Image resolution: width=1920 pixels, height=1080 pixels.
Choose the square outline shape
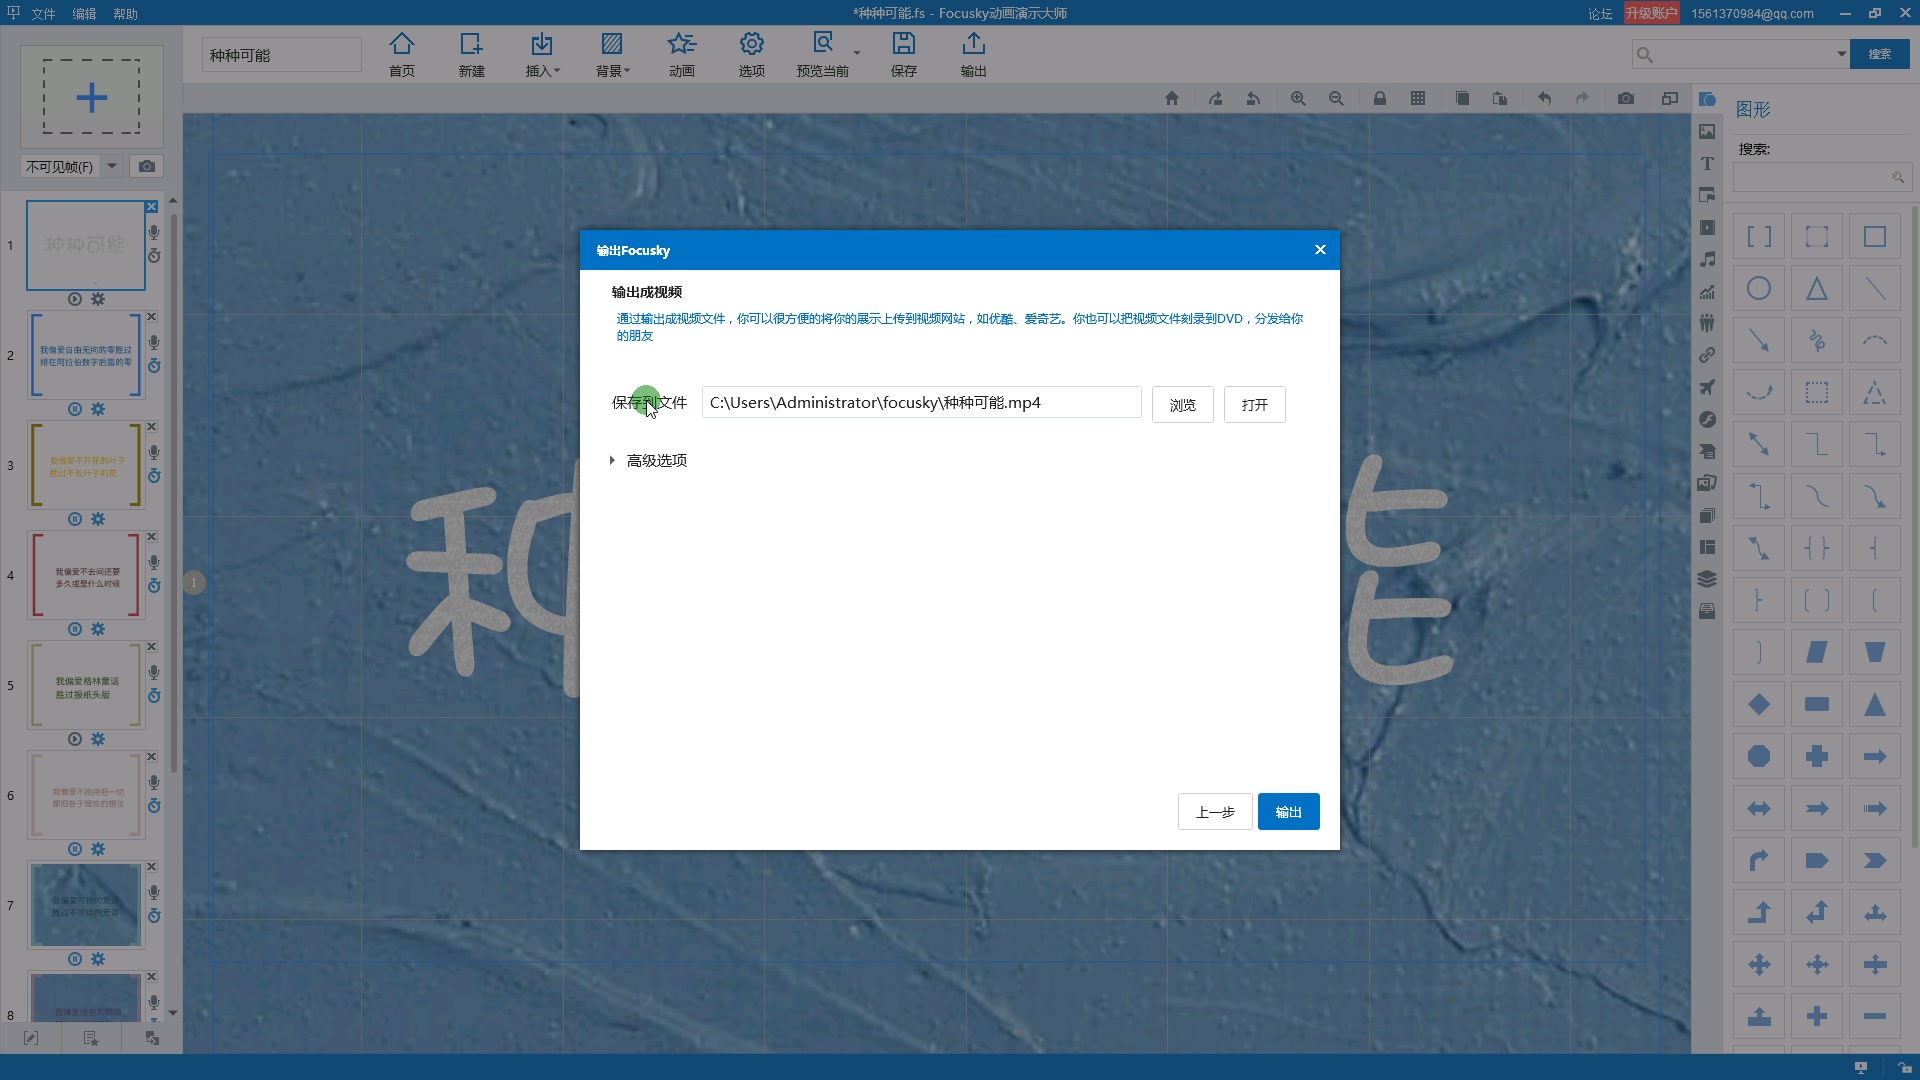(x=1875, y=237)
